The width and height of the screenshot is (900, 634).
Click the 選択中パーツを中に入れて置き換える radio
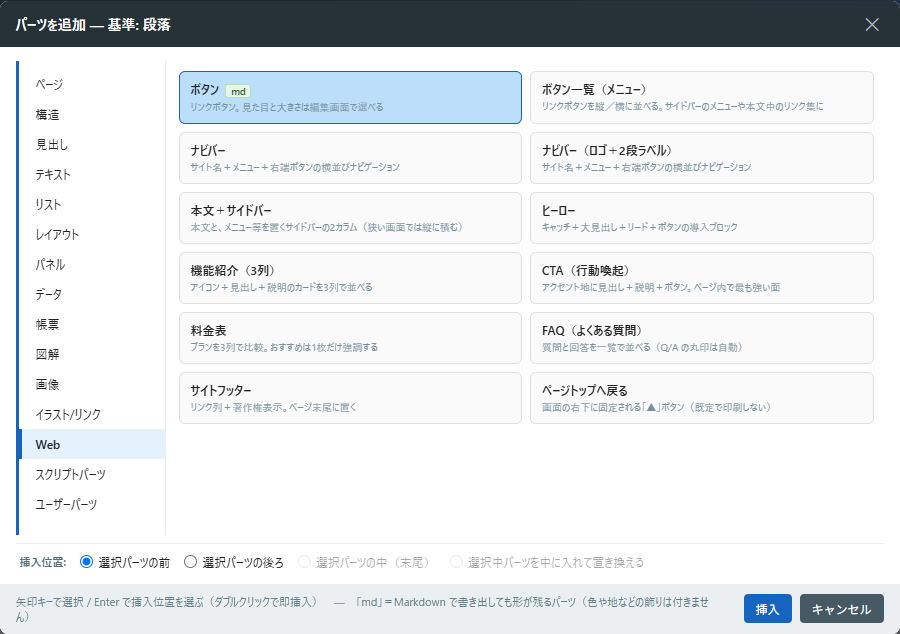456,562
